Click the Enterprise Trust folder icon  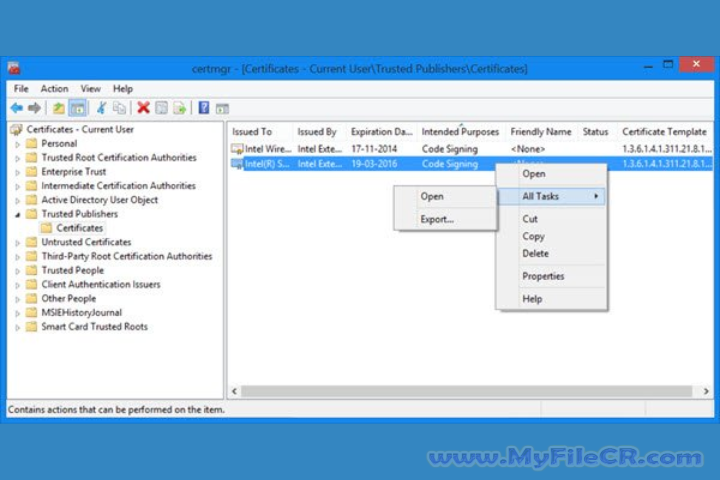tap(31, 172)
